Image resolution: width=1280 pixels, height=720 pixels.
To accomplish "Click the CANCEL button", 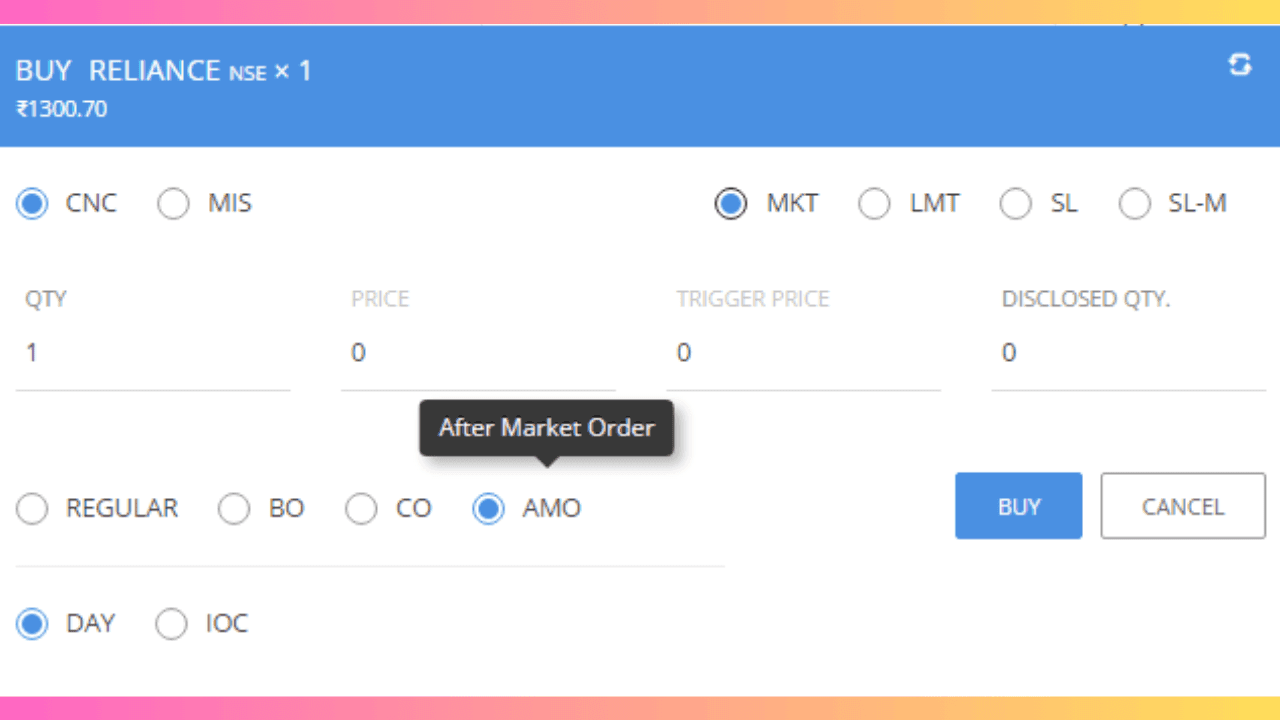I will (x=1183, y=506).
